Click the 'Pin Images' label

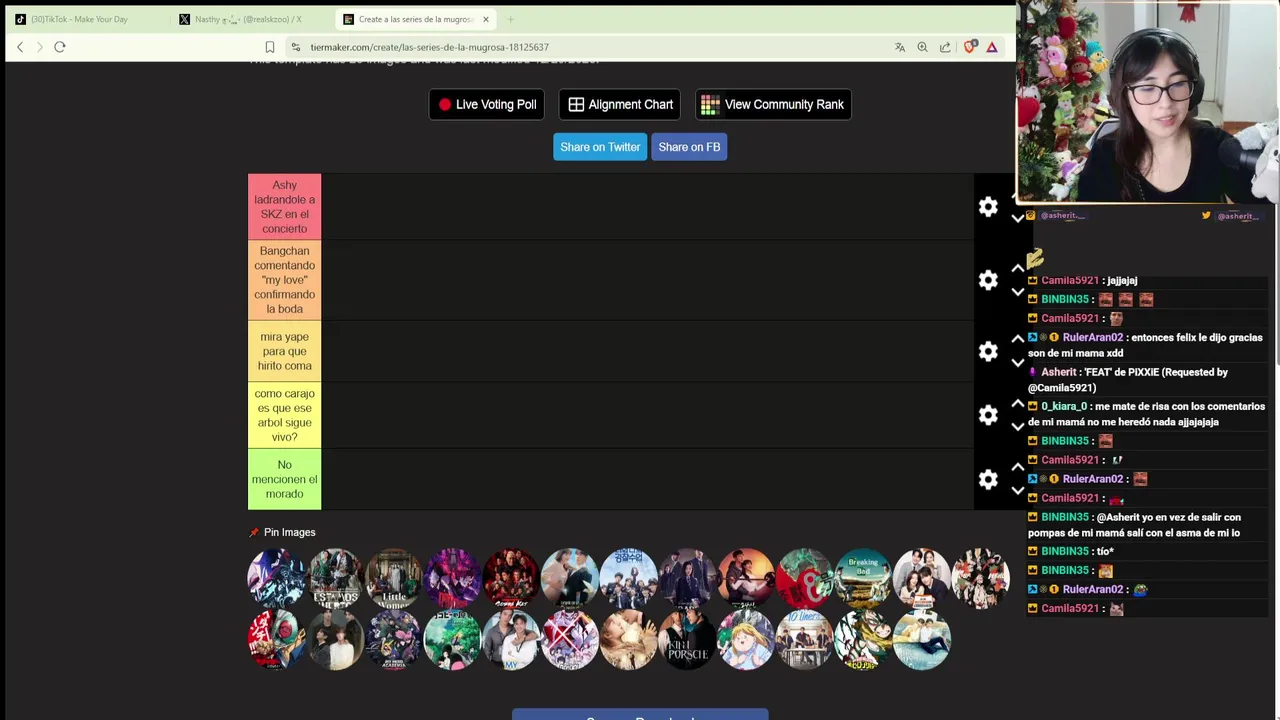click(289, 532)
